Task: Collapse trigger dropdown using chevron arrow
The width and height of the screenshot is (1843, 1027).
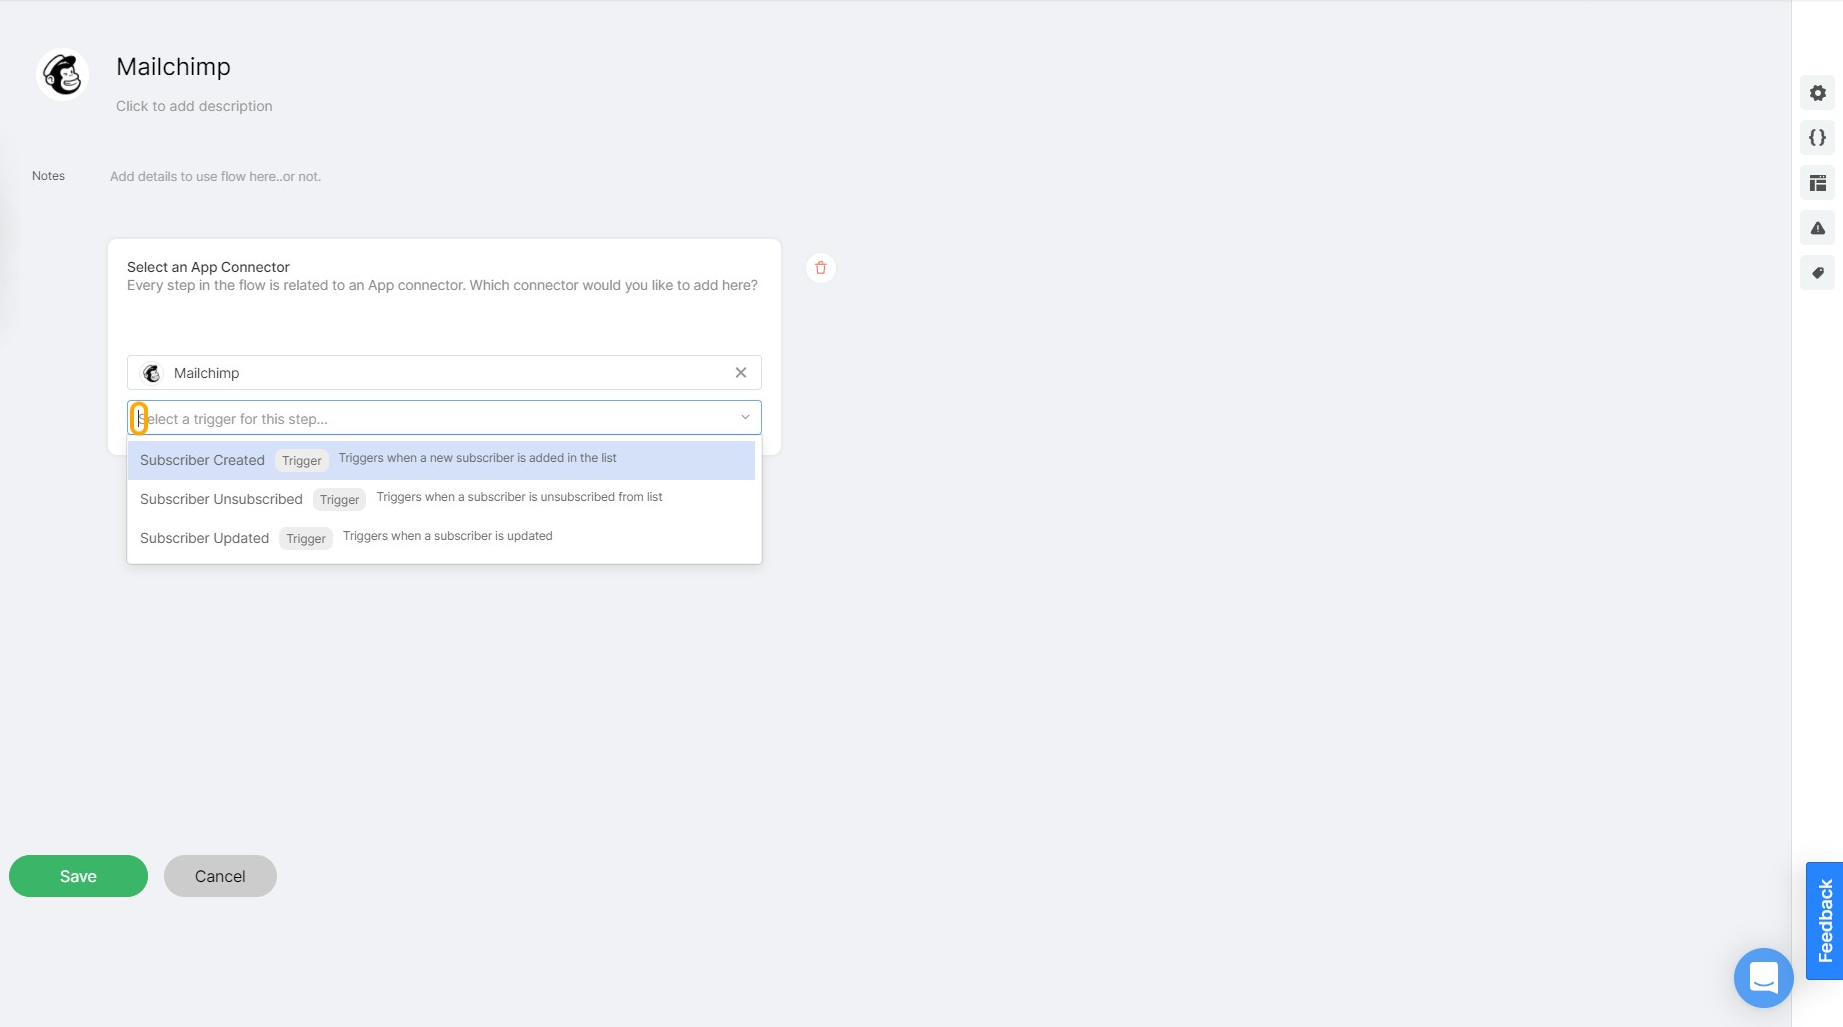Action: [745, 417]
